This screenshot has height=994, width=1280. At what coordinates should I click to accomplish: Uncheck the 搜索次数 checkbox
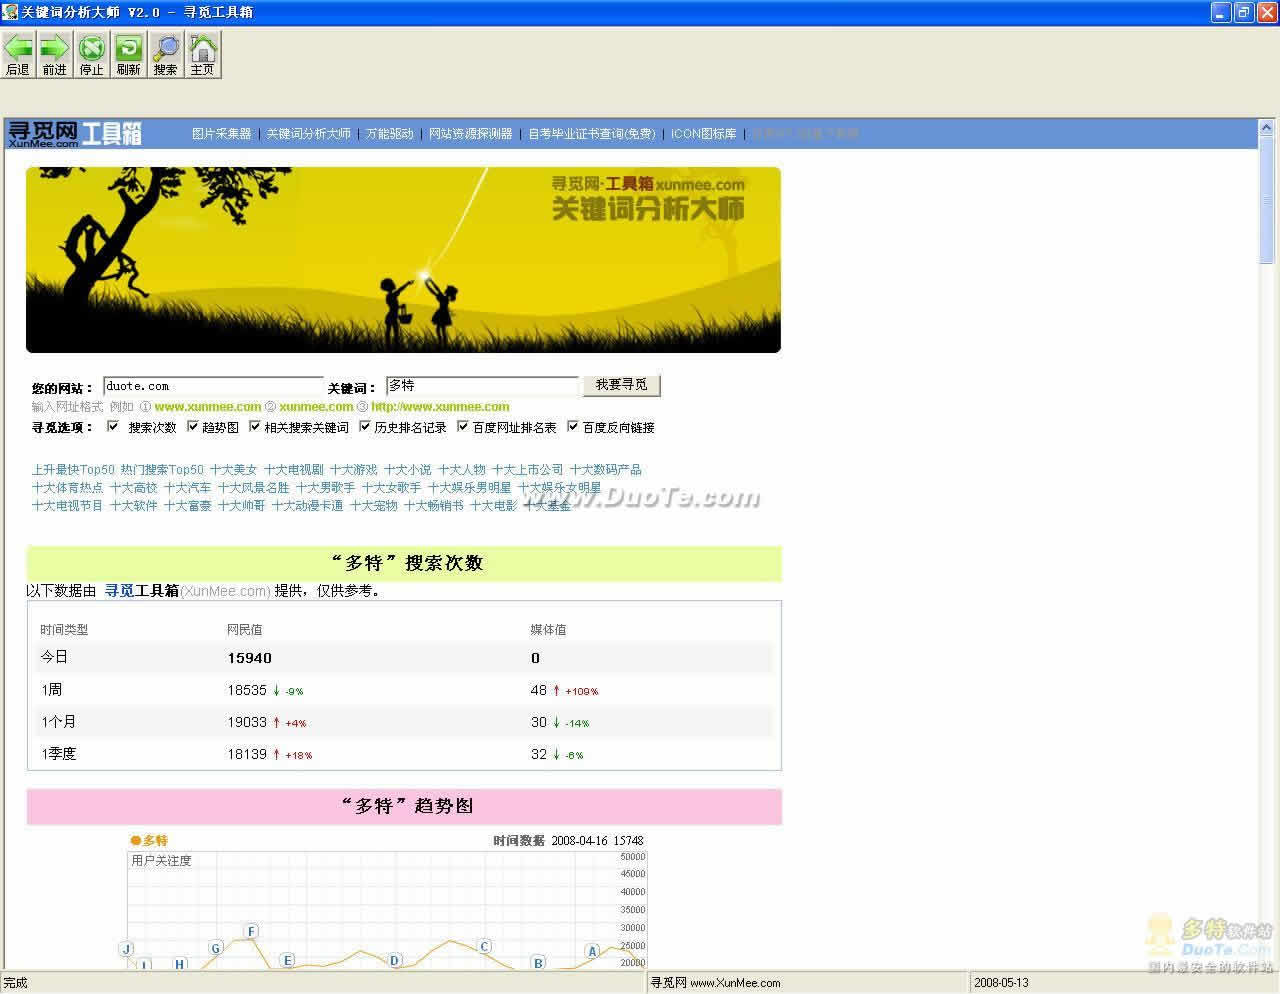(x=113, y=426)
